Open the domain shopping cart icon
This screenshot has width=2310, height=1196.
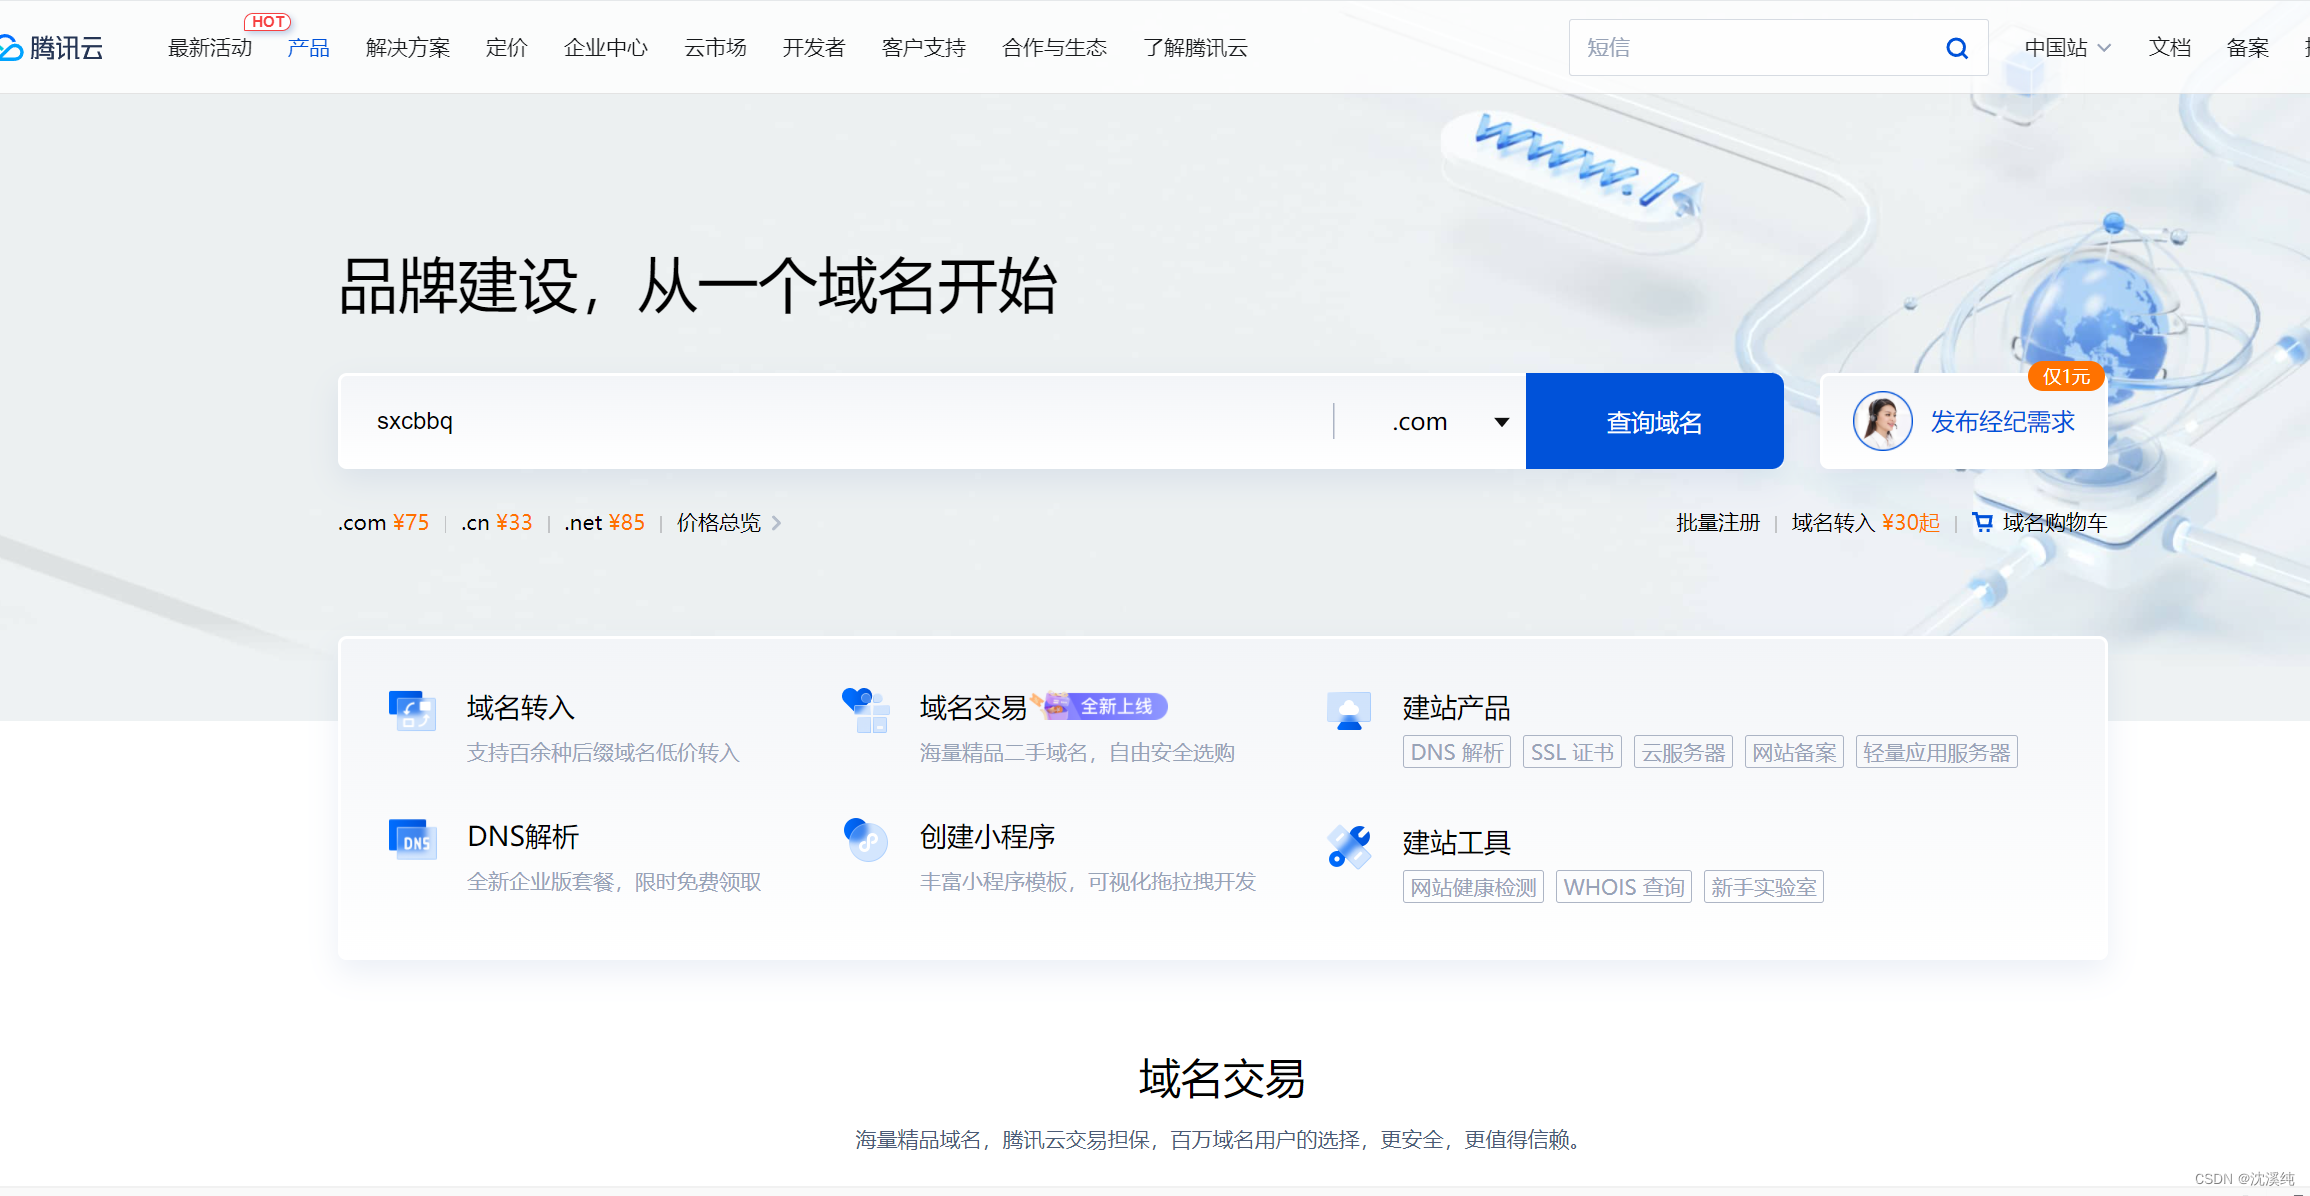tap(1982, 522)
